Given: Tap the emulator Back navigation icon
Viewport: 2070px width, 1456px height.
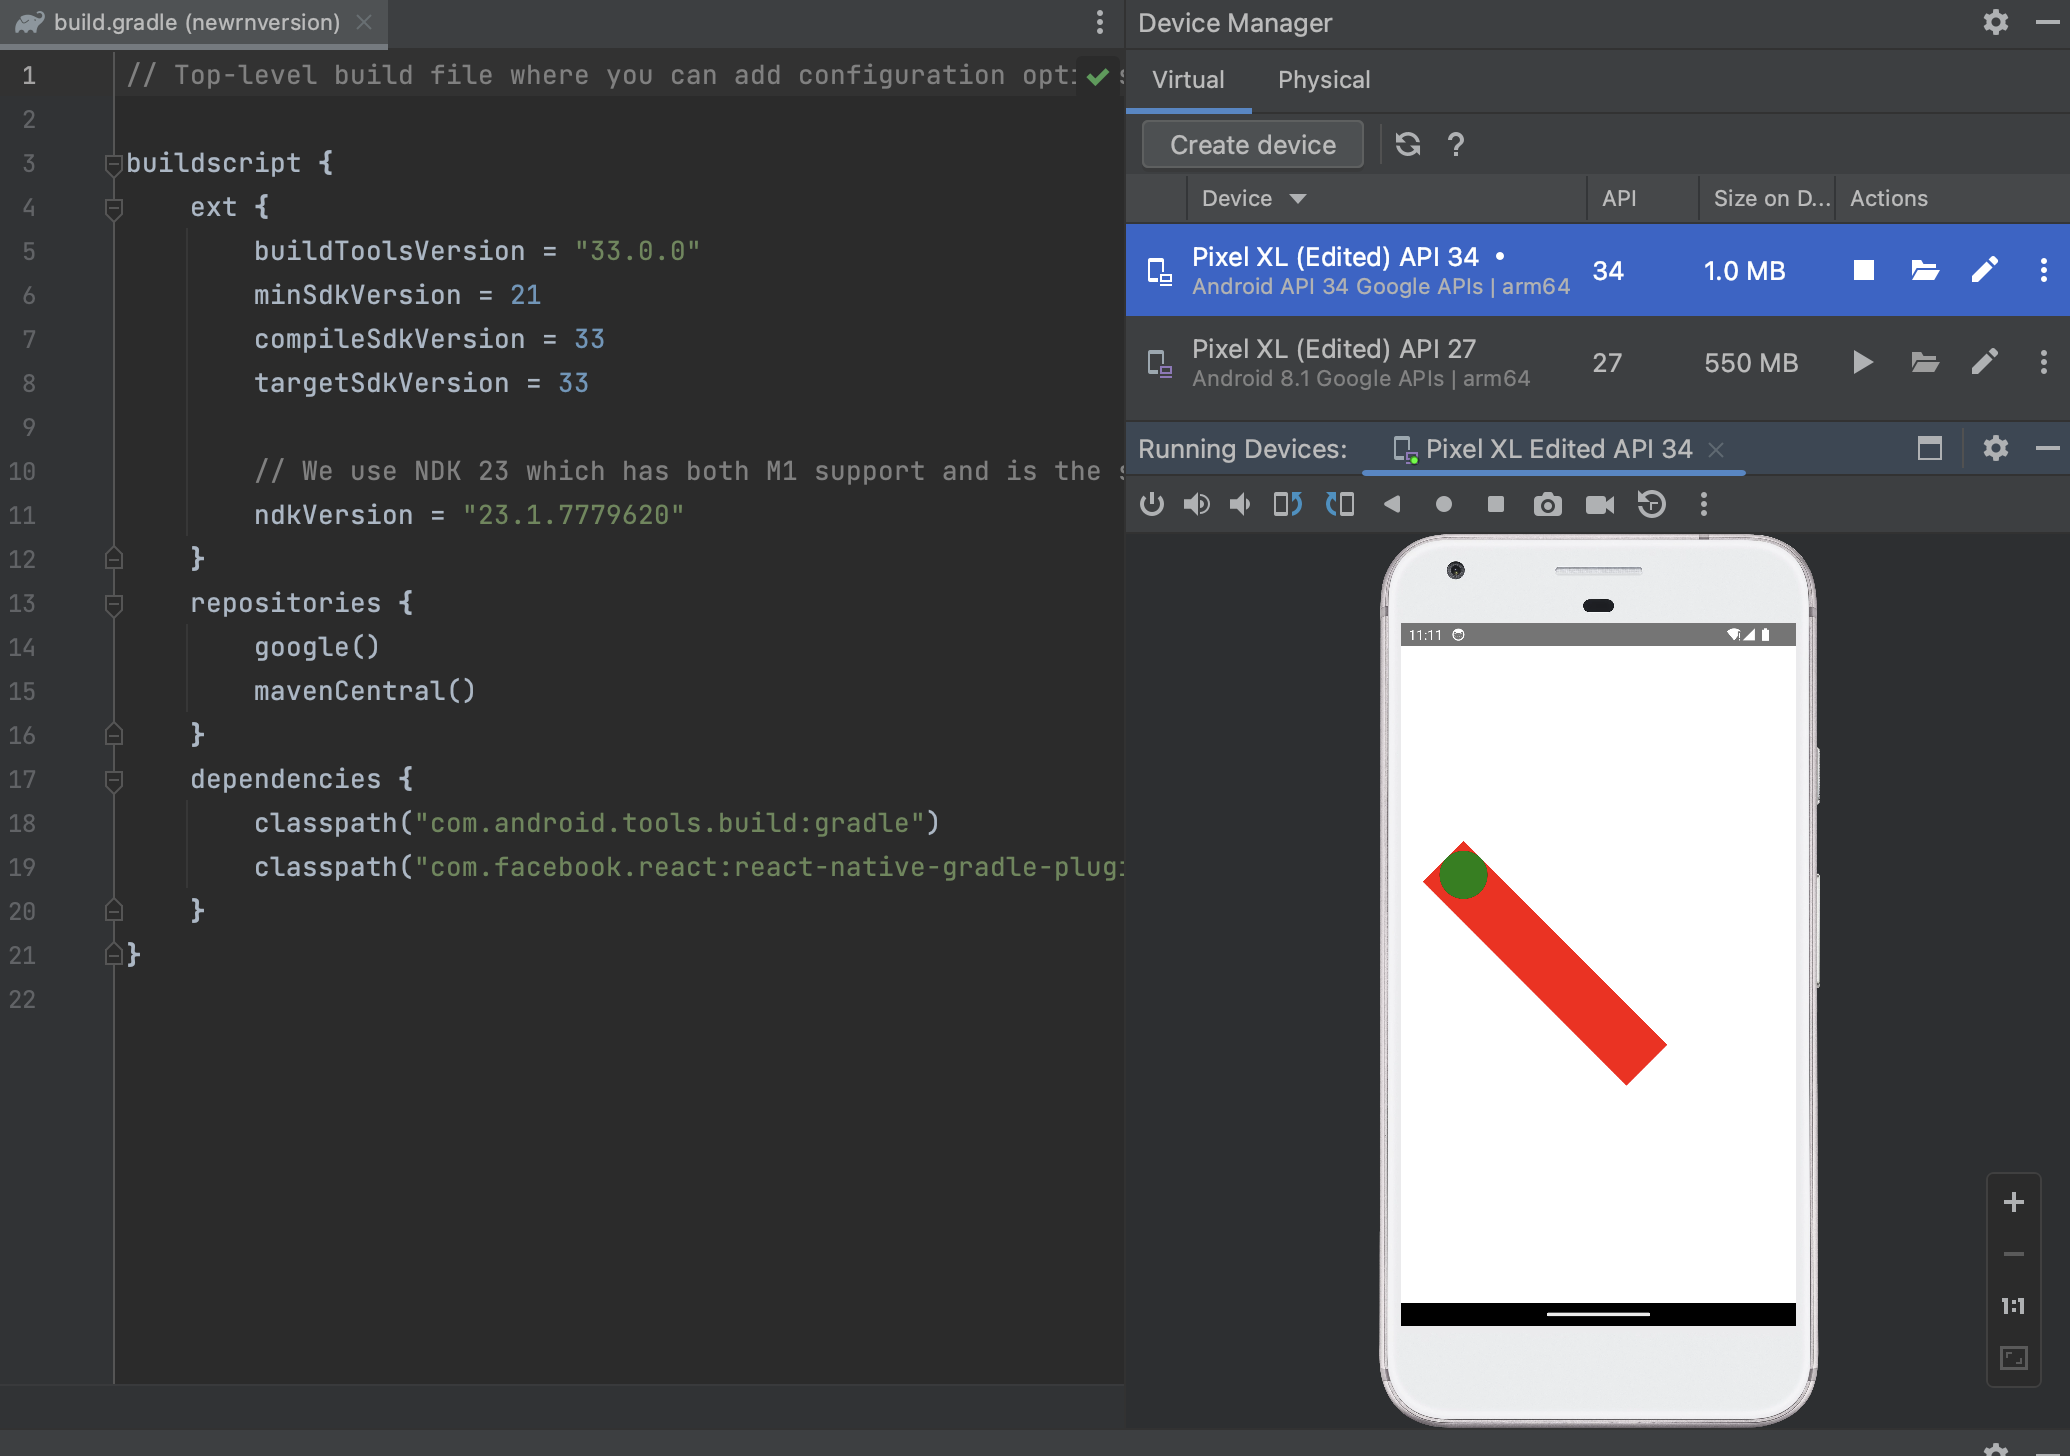Looking at the screenshot, I should tap(1393, 504).
